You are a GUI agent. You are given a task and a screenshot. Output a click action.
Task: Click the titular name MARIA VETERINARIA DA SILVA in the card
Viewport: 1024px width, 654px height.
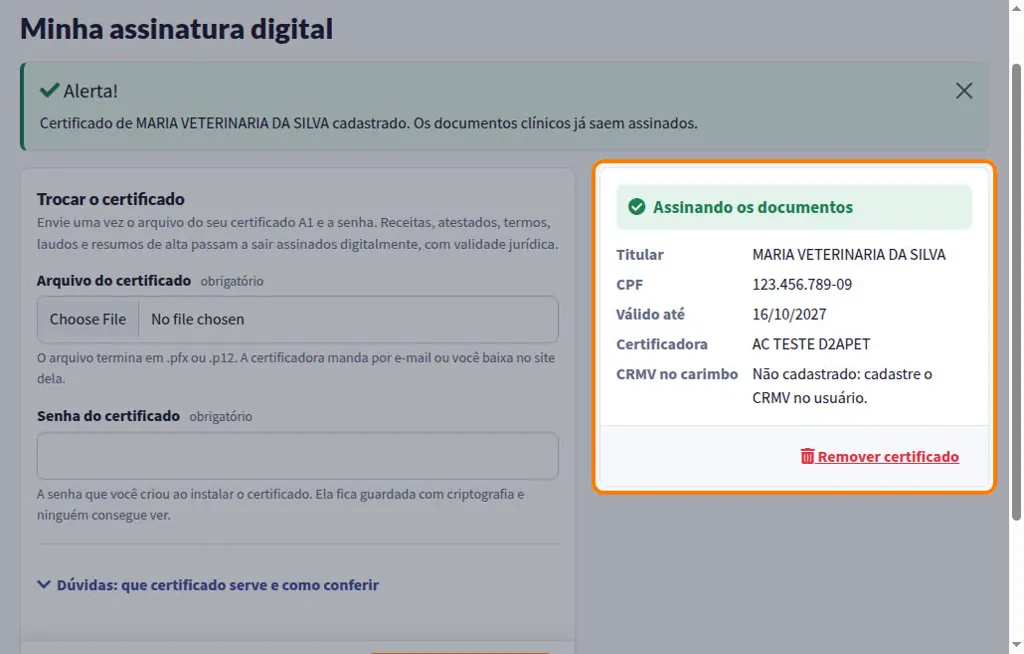pos(849,254)
